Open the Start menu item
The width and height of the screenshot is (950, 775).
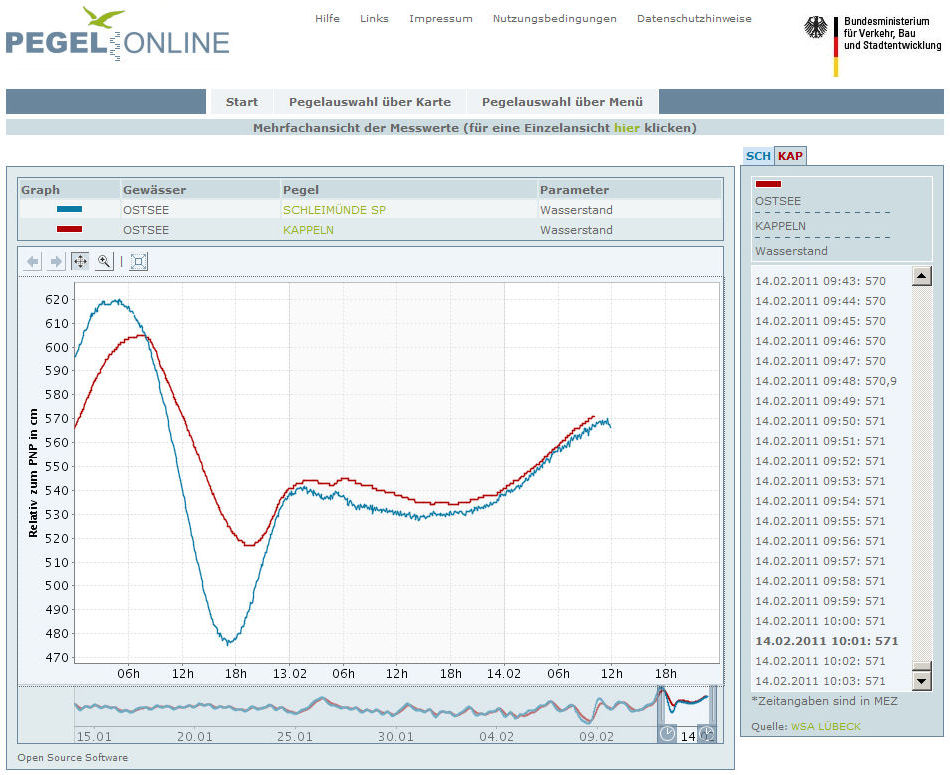coord(242,102)
